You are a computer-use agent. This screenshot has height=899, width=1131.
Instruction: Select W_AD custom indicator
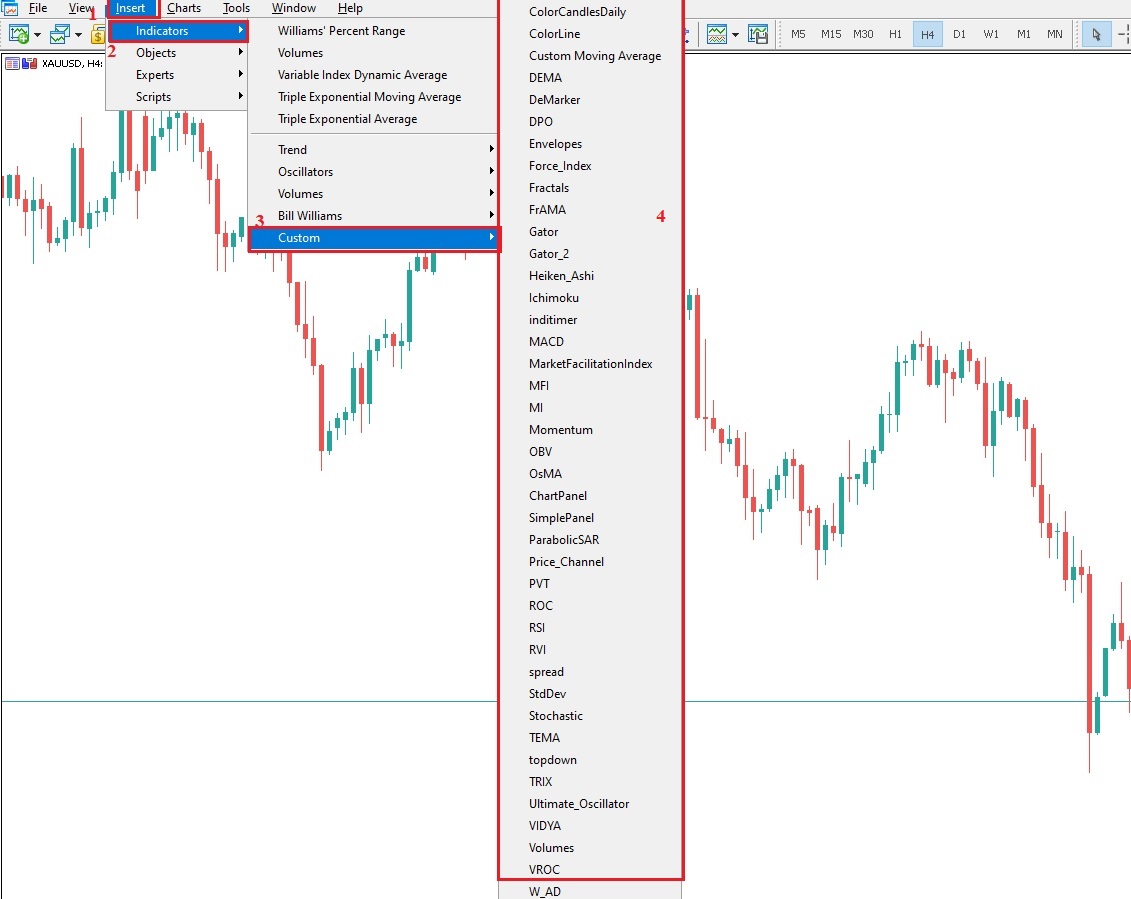[591, 892]
